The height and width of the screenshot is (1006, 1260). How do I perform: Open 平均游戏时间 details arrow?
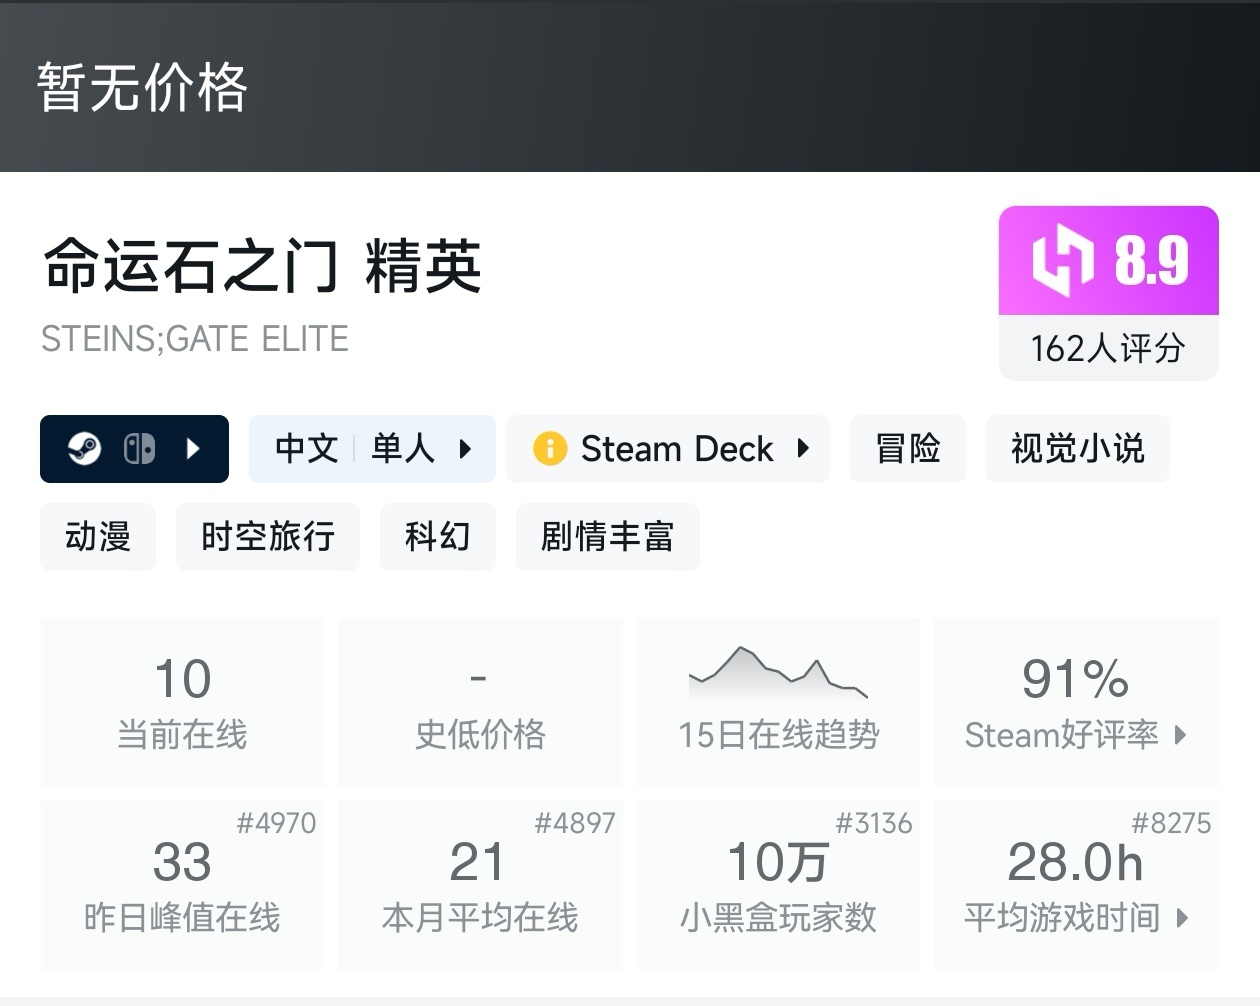pos(1182,918)
